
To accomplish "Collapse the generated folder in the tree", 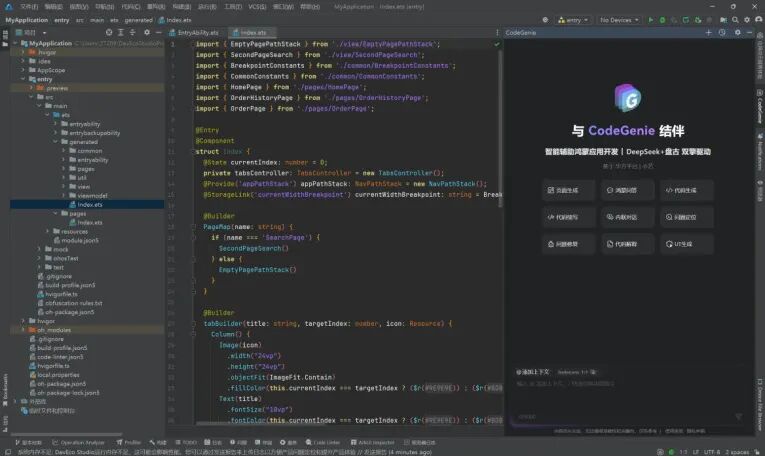I will pos(56,142).
